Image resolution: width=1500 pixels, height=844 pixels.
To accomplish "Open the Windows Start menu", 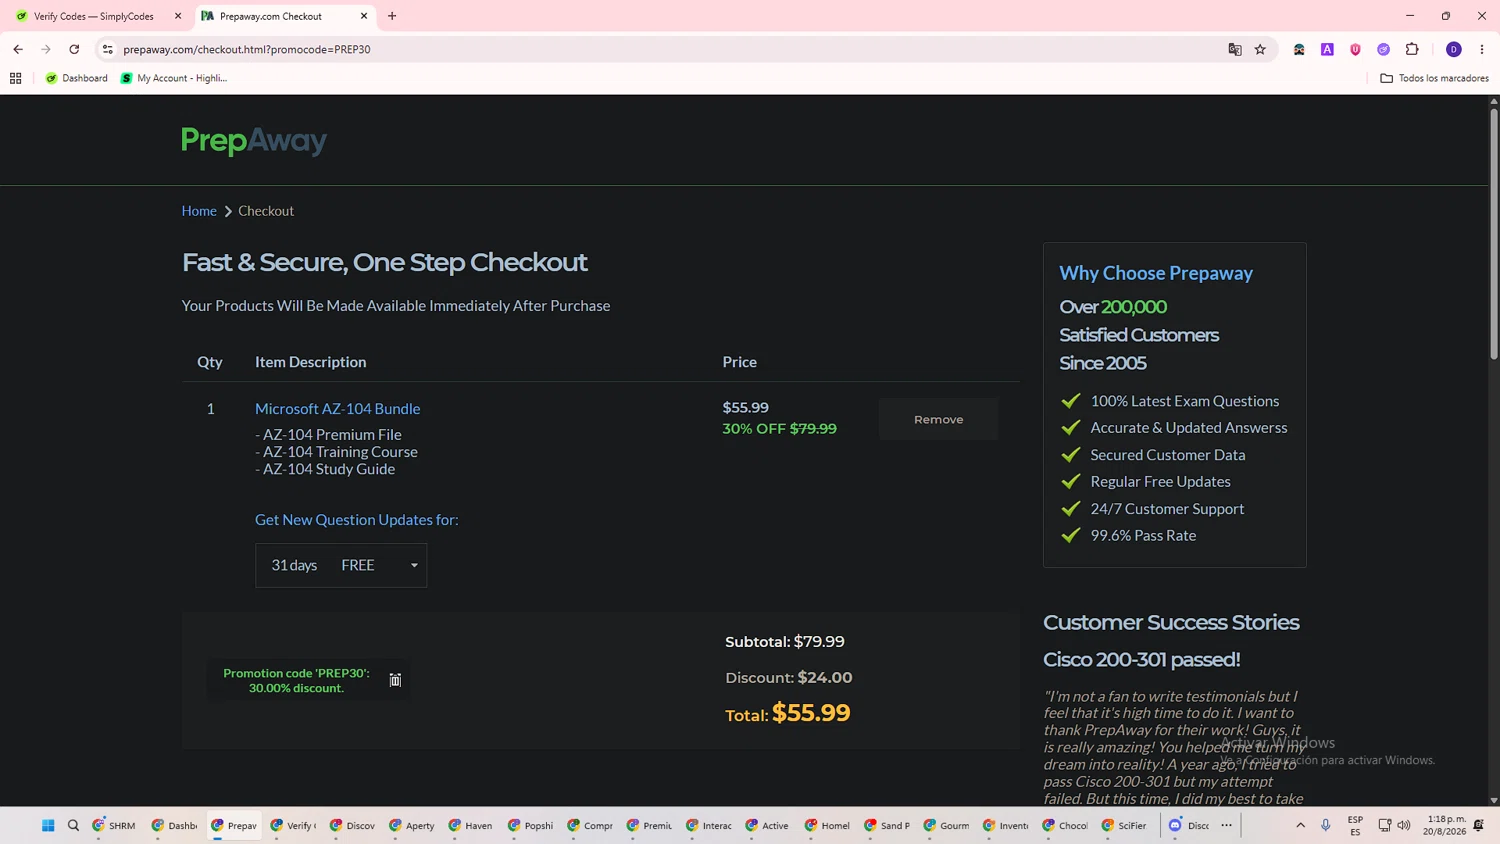I will click(x=48, y=825).
